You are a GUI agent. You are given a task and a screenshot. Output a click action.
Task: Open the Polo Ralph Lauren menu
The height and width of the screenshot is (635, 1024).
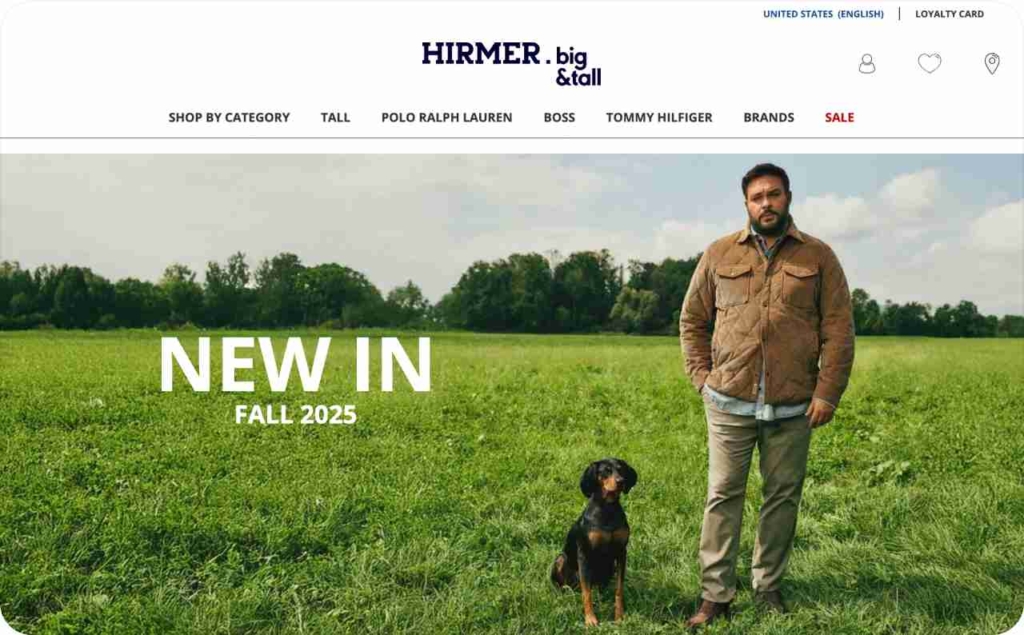pyautogui.click(x=447, y=118)
